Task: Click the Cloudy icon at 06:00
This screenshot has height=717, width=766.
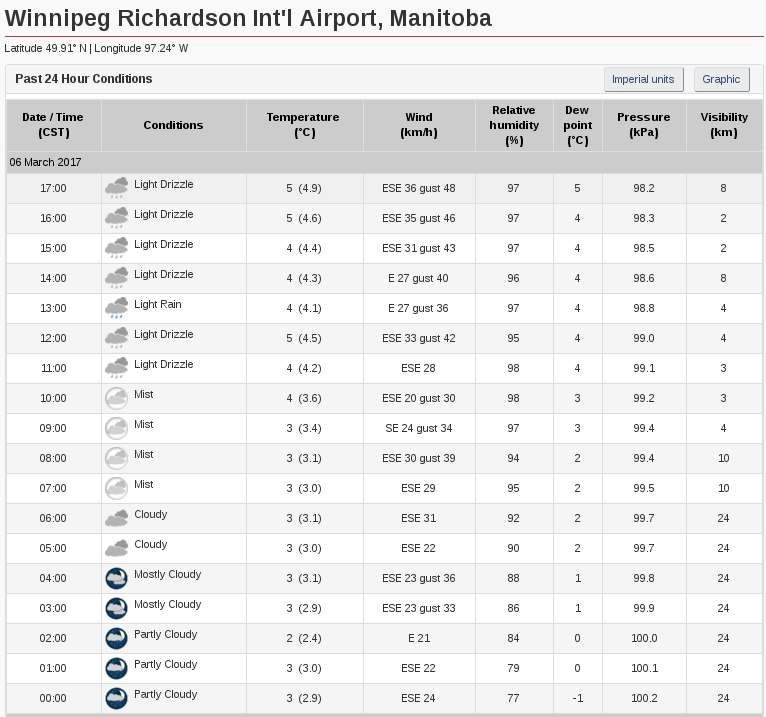Action: pos(116,518)
